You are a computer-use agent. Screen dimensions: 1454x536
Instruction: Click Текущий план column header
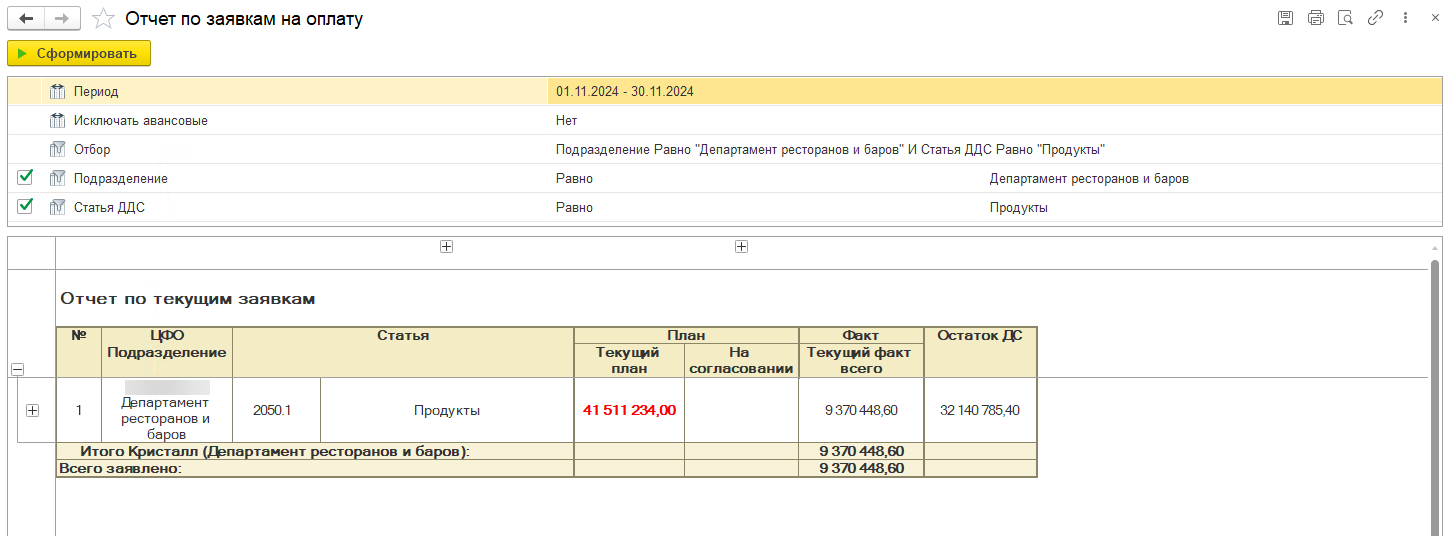click(628, 360)
